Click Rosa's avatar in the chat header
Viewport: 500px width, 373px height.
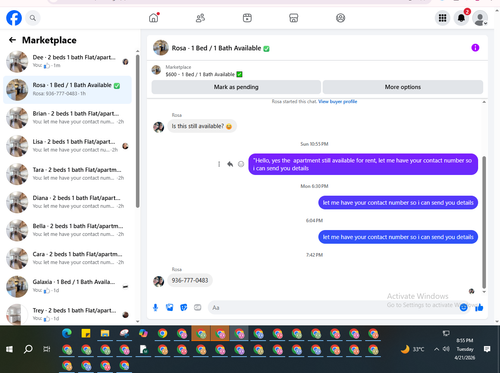pyautogui.click(x=161, y=48)
